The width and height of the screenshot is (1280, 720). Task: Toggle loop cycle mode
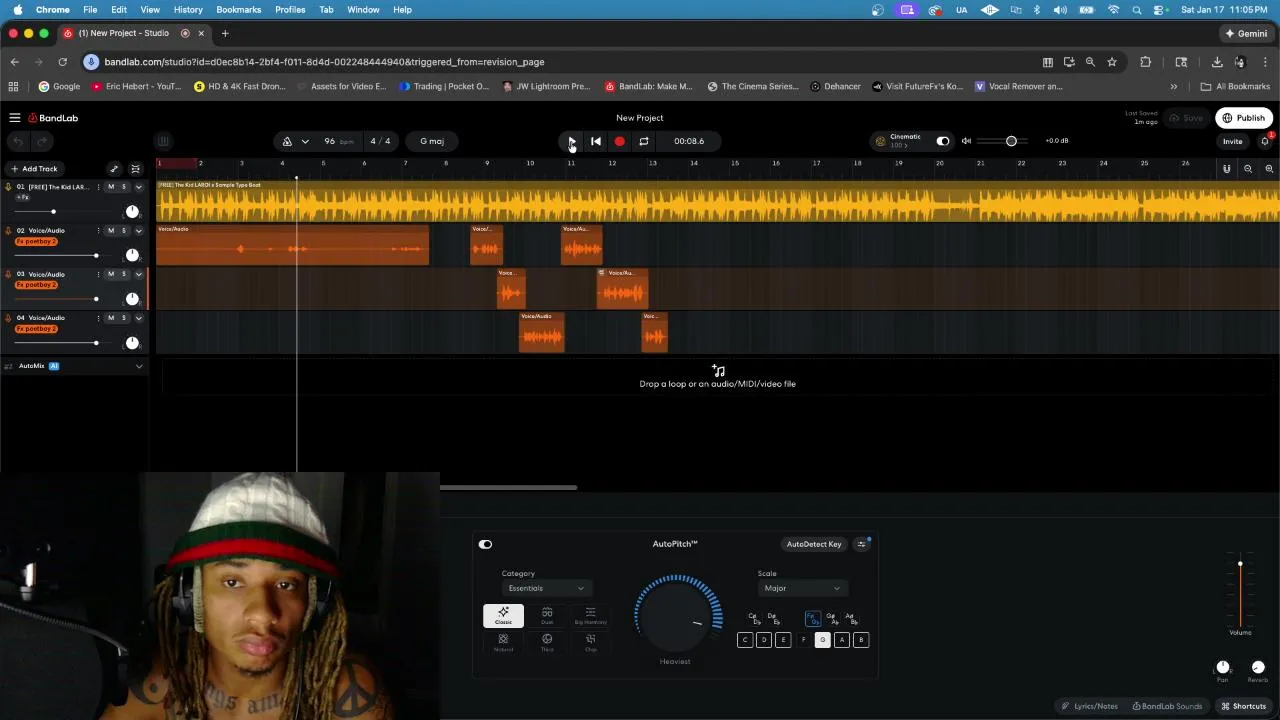(x=644, y=141)
